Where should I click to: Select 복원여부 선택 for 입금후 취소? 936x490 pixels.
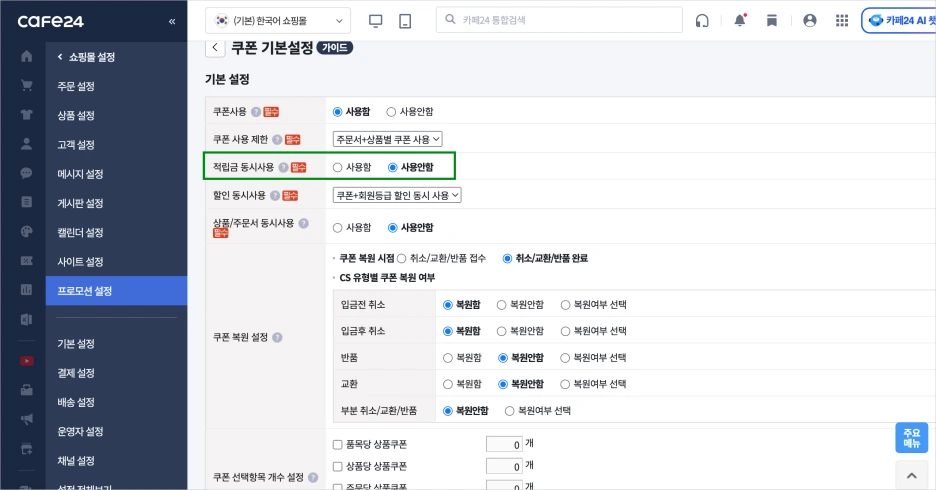[x=565, y=331]
